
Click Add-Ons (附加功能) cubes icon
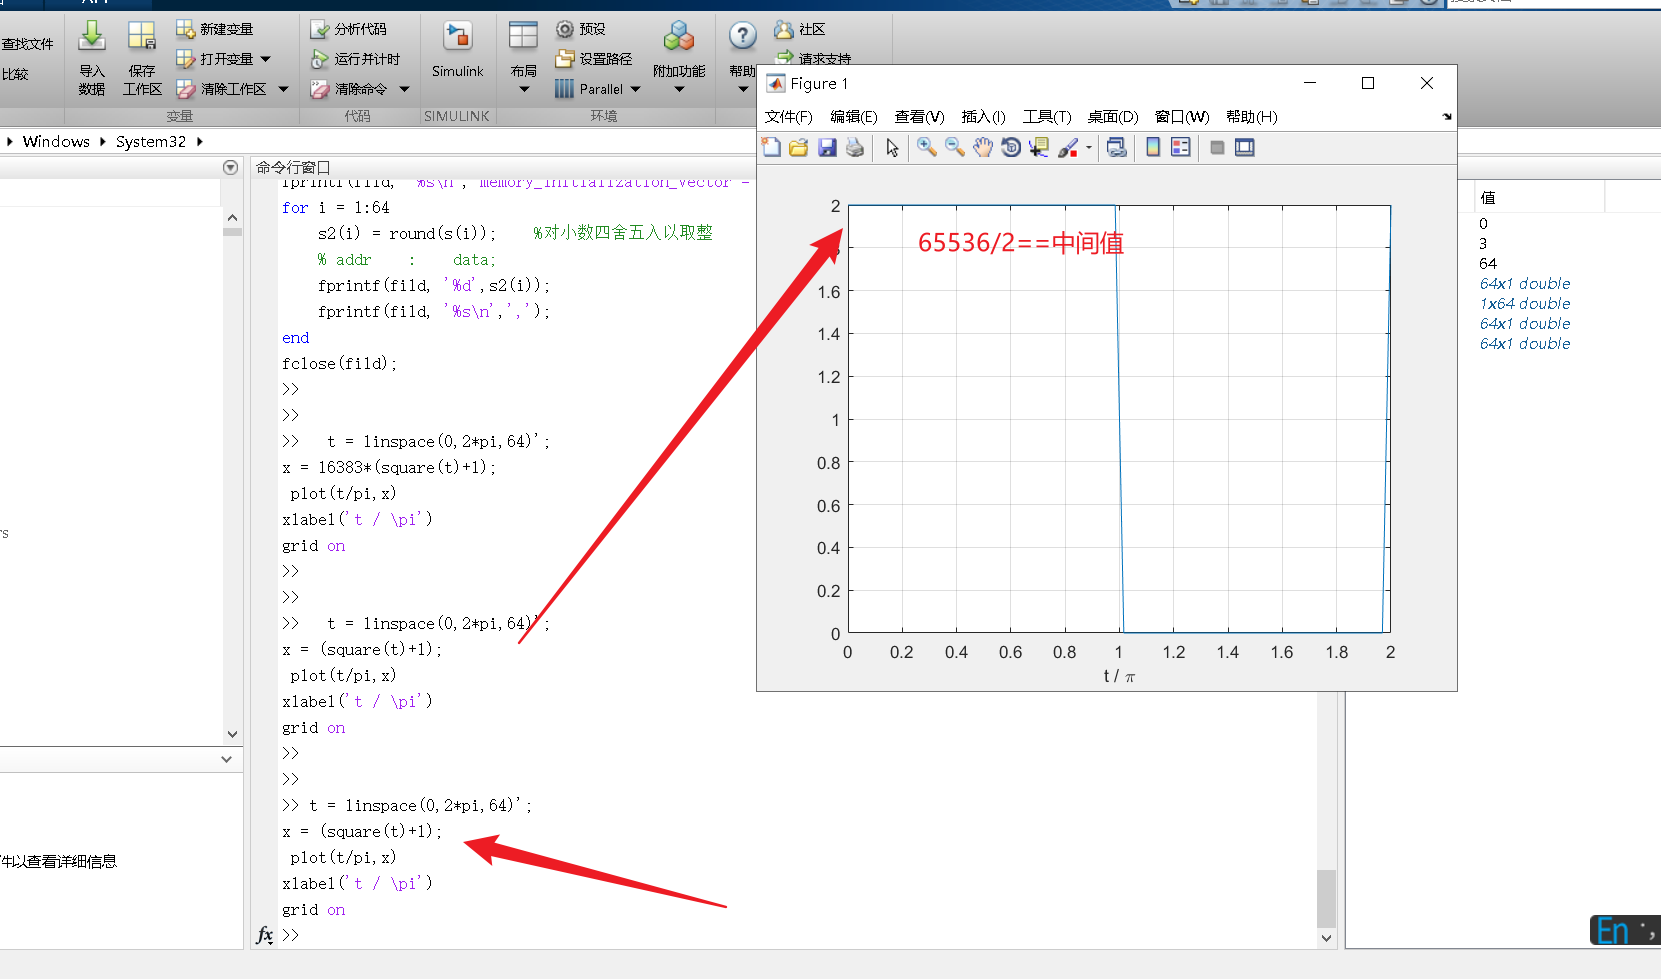tap(679, 37)
